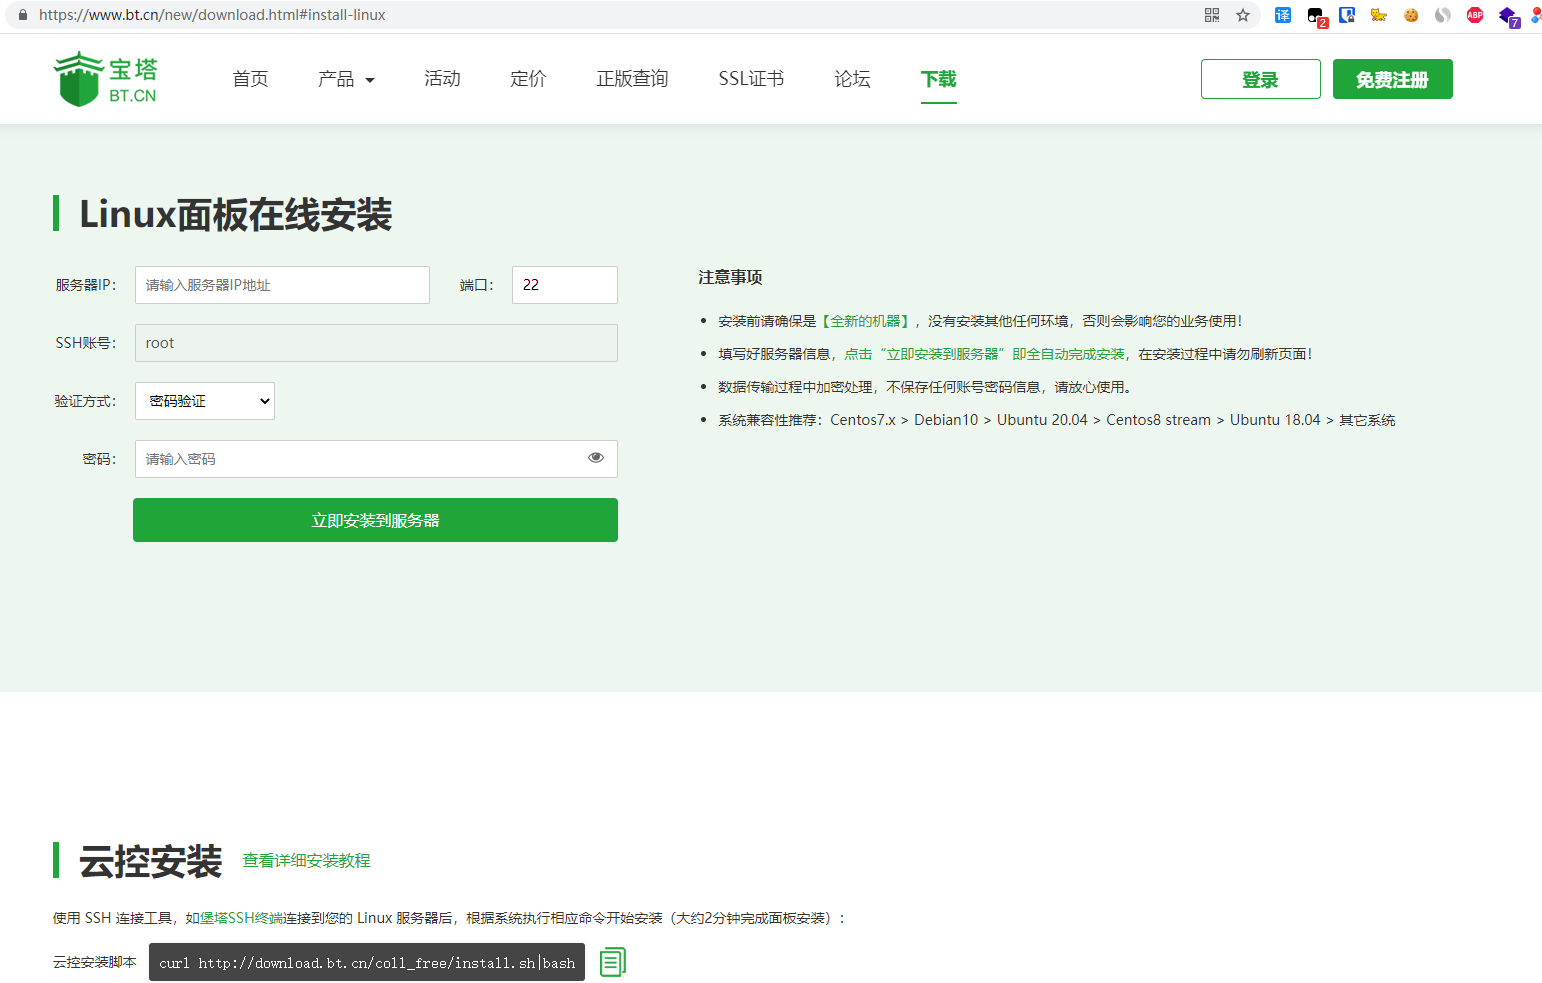
Task: Click the 注意事项 heading
Action: (730, 278)
